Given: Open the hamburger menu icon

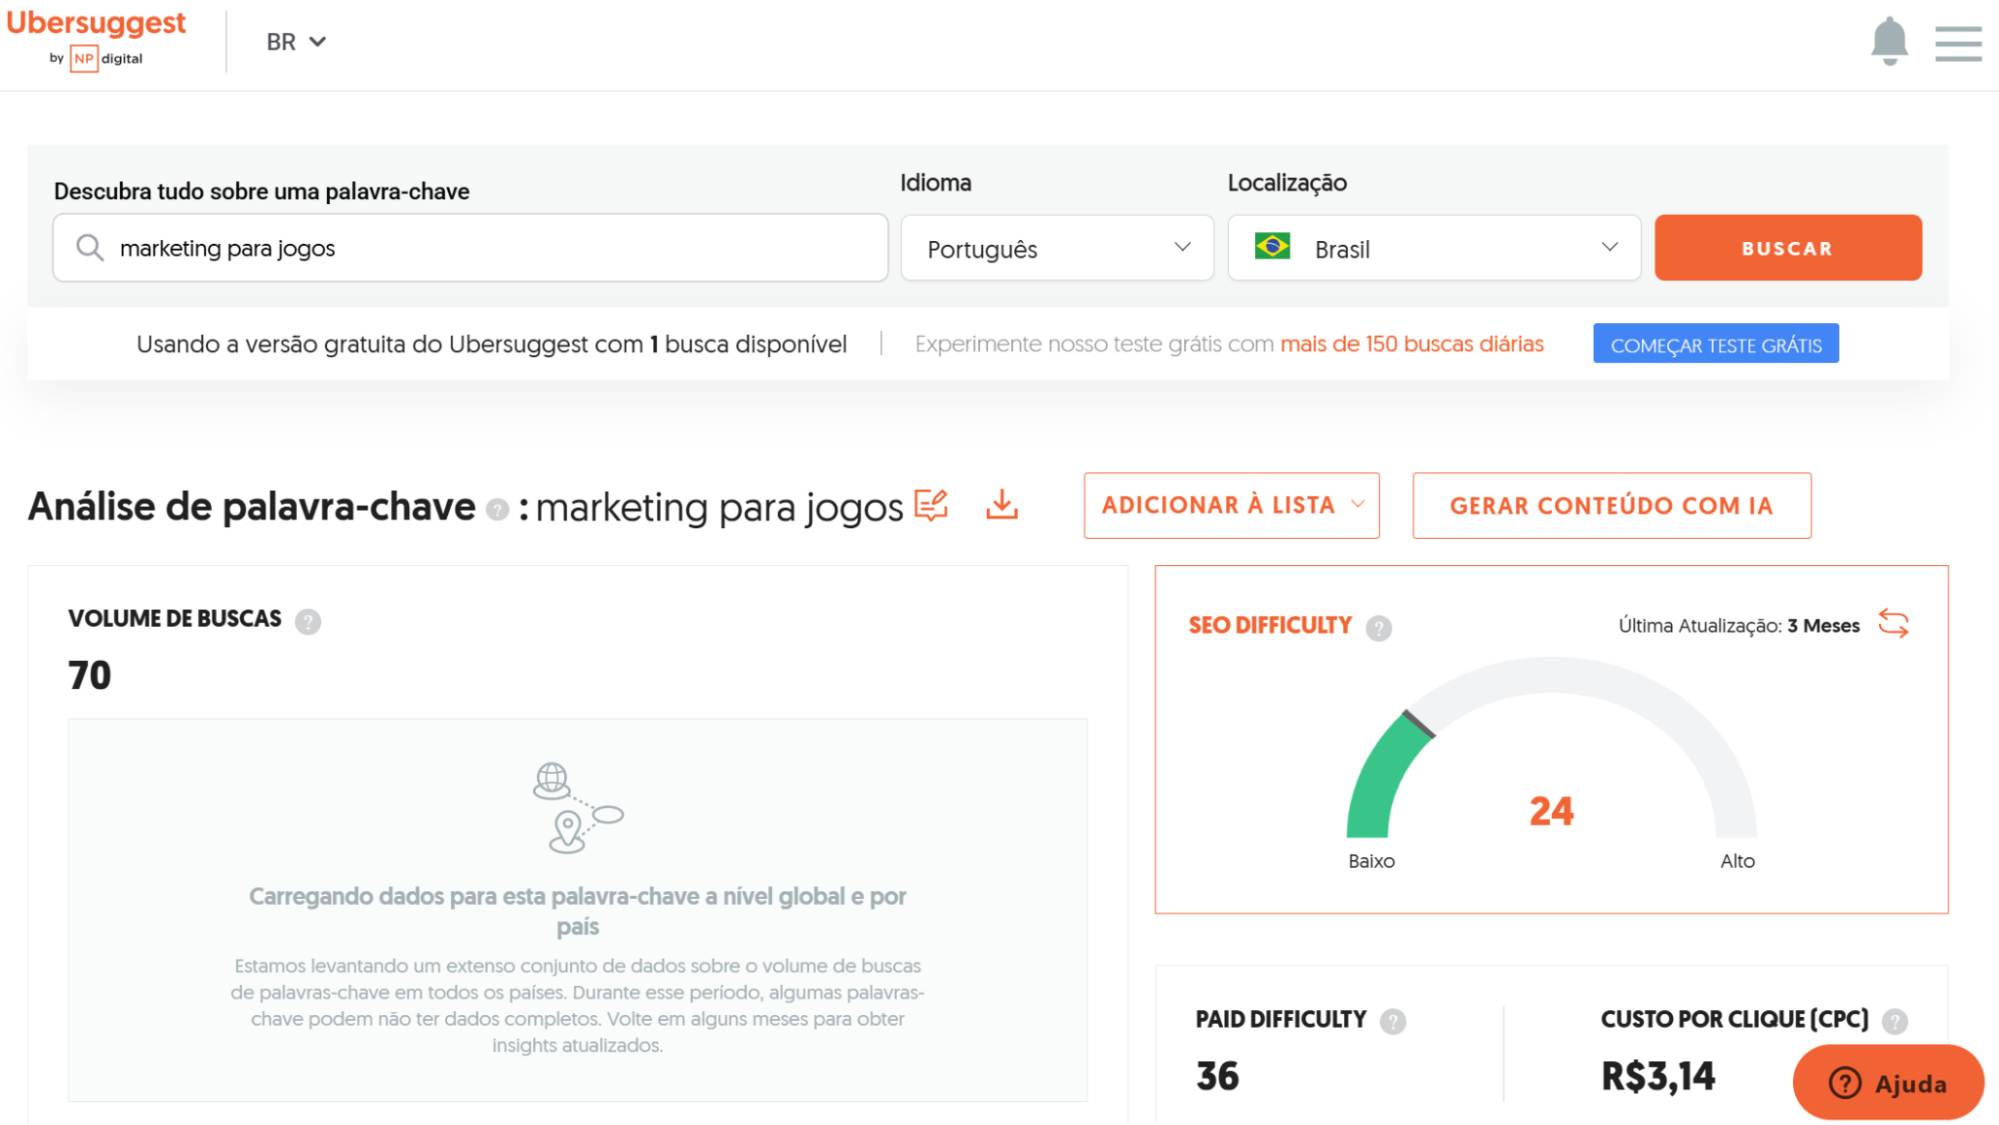Looking at the screenshot, I should [x=1962, y=42].
